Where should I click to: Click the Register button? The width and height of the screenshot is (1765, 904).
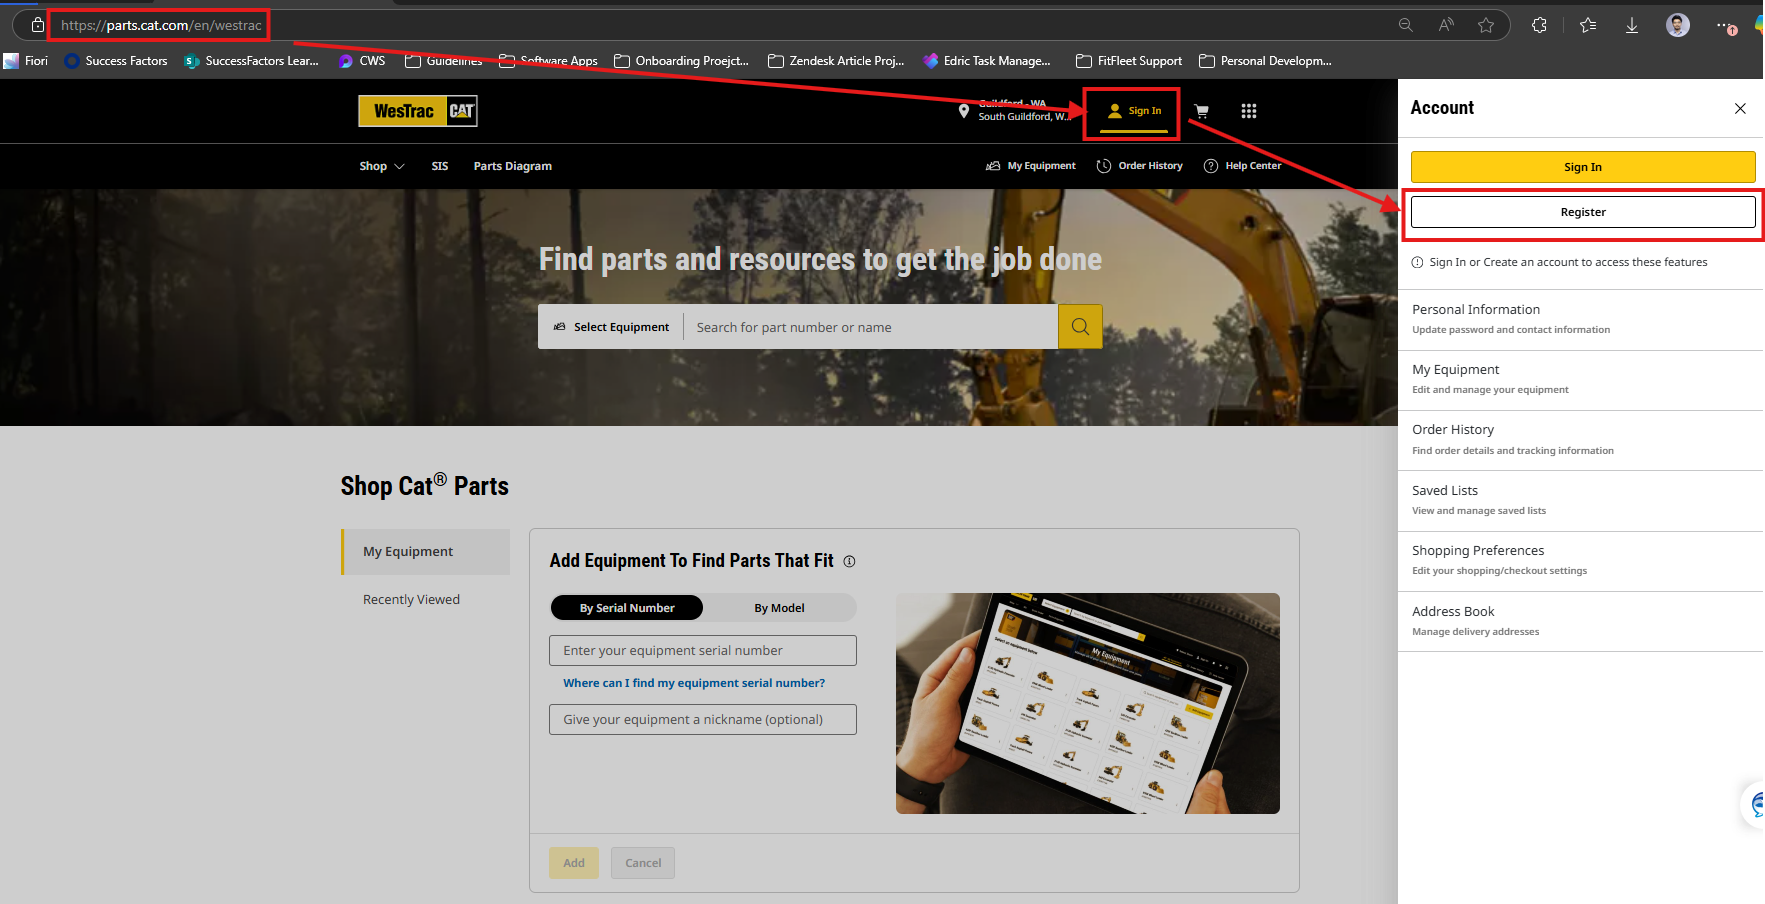(x=1583, y=212)
